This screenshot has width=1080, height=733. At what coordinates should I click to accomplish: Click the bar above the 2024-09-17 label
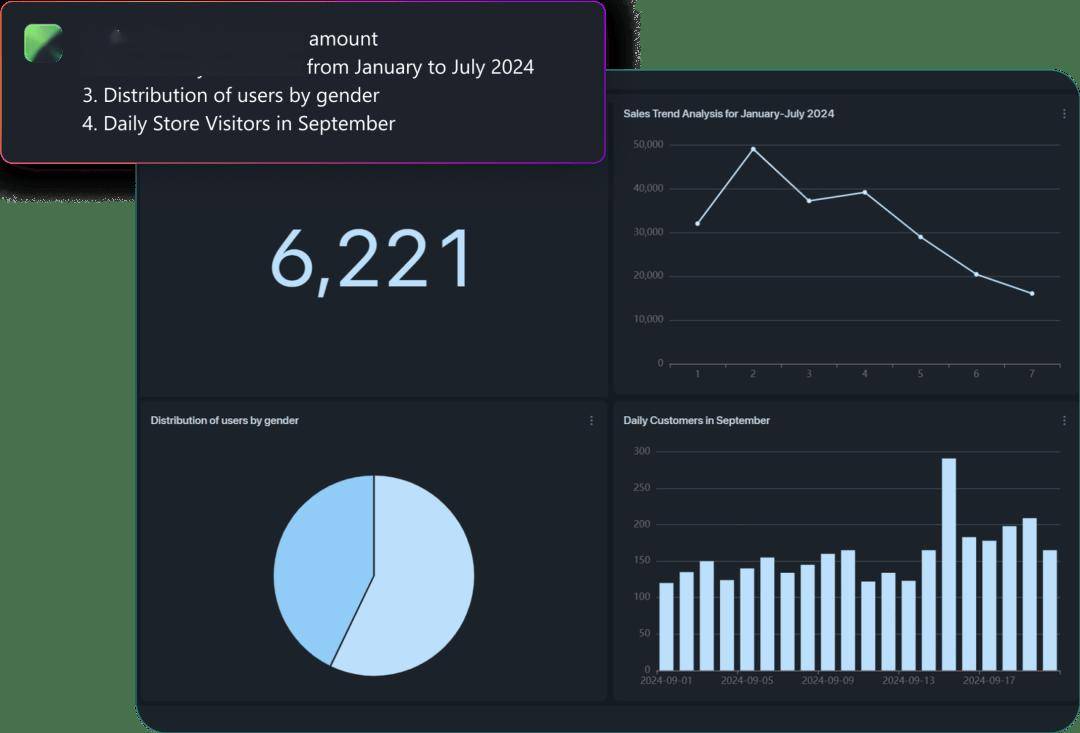989,606
